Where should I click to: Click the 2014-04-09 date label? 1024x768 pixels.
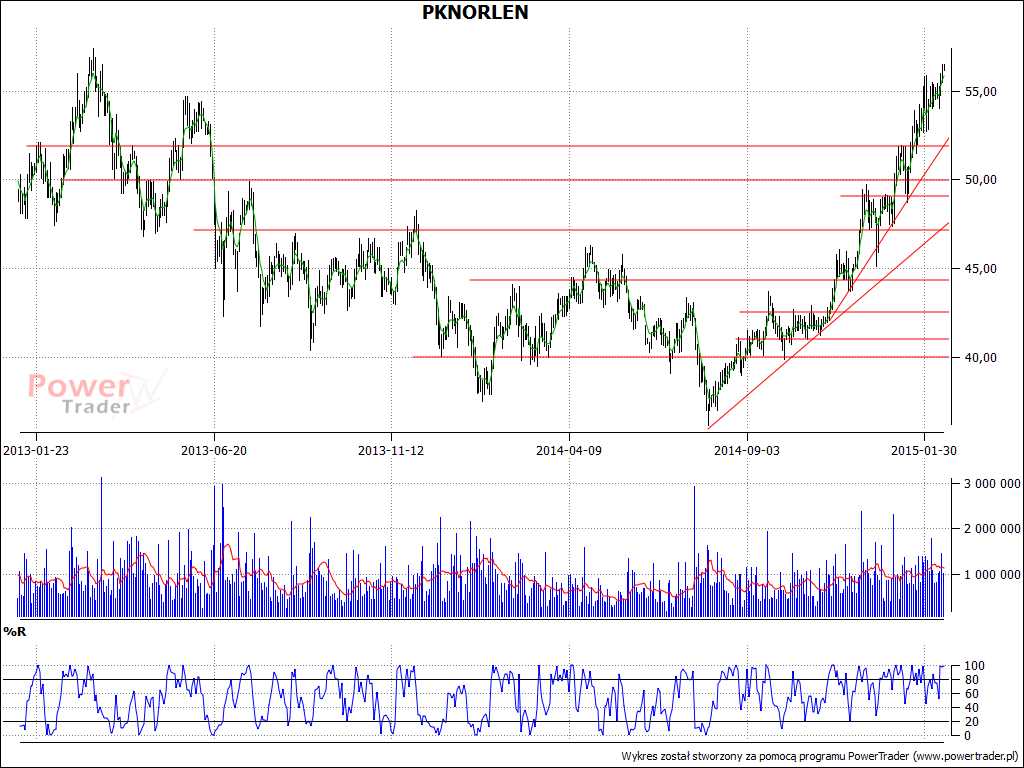[x=569, y=450]
